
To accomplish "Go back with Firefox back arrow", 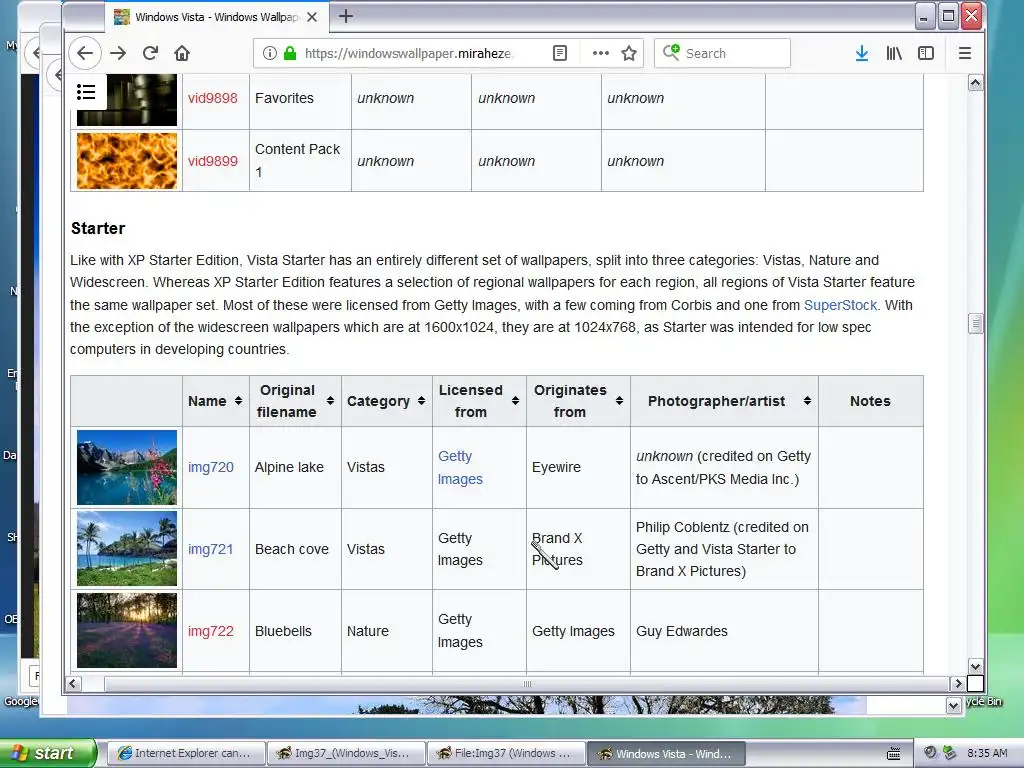I will [85, 53].
